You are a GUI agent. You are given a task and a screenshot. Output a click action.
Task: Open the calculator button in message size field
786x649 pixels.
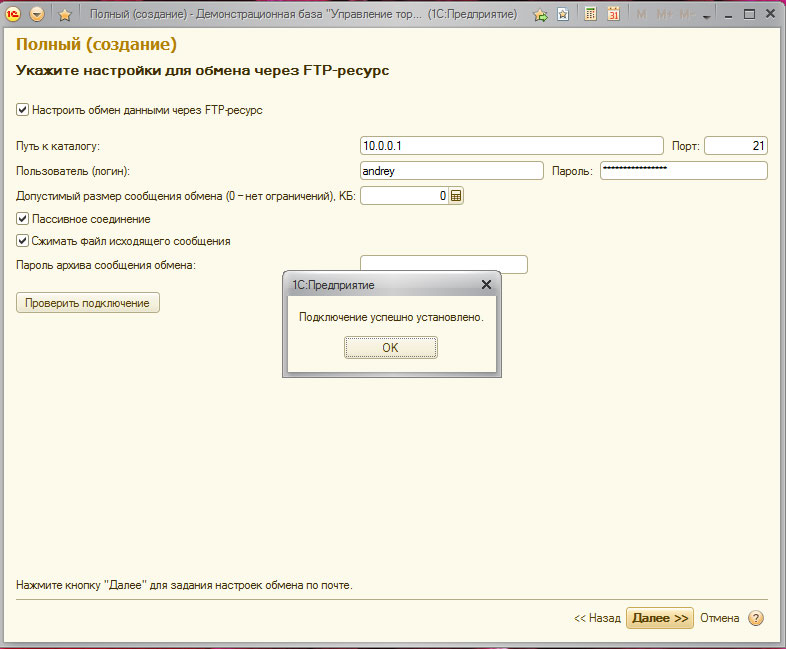[x=456, y=196]
